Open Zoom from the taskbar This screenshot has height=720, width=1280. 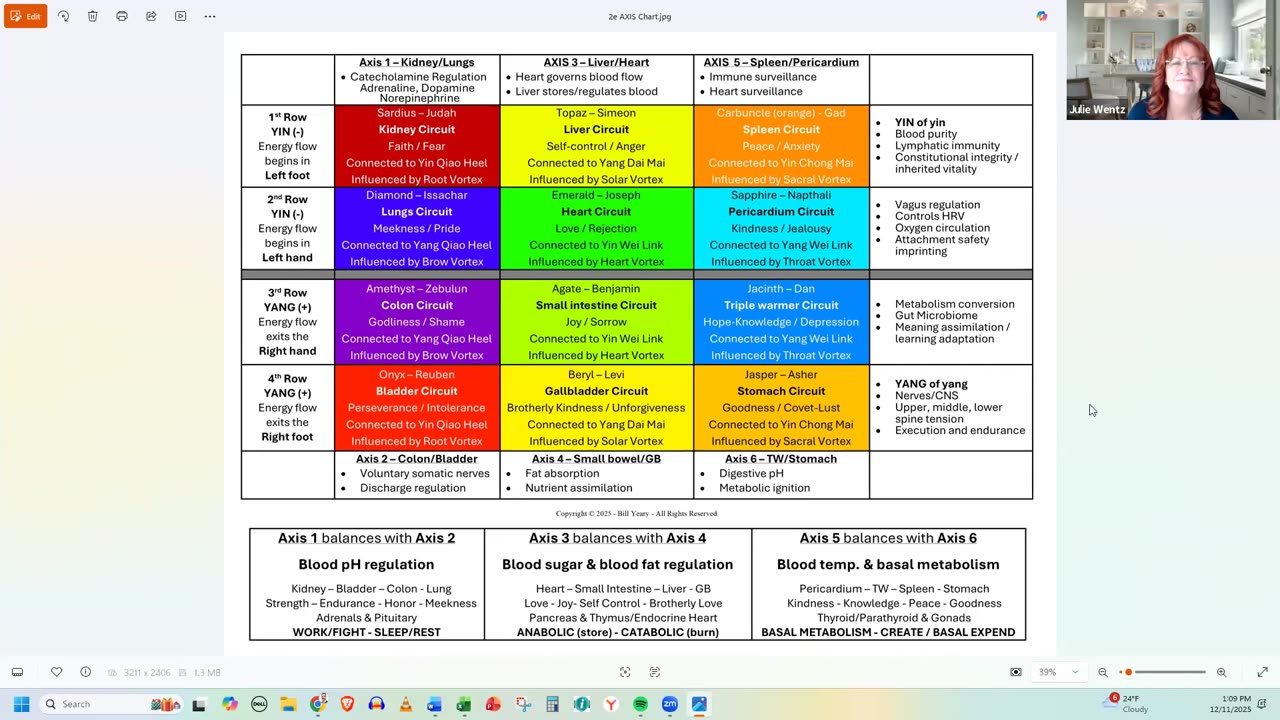(670, 704)
